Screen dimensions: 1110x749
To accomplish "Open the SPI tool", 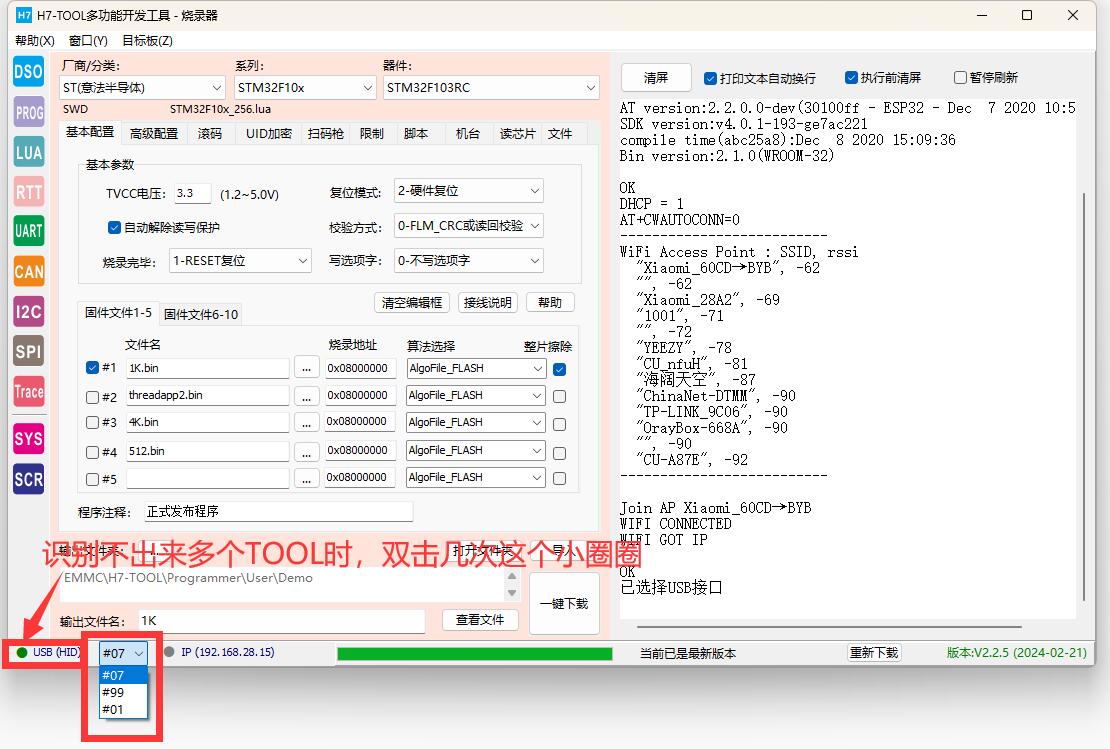I will [x=28, y=351].
